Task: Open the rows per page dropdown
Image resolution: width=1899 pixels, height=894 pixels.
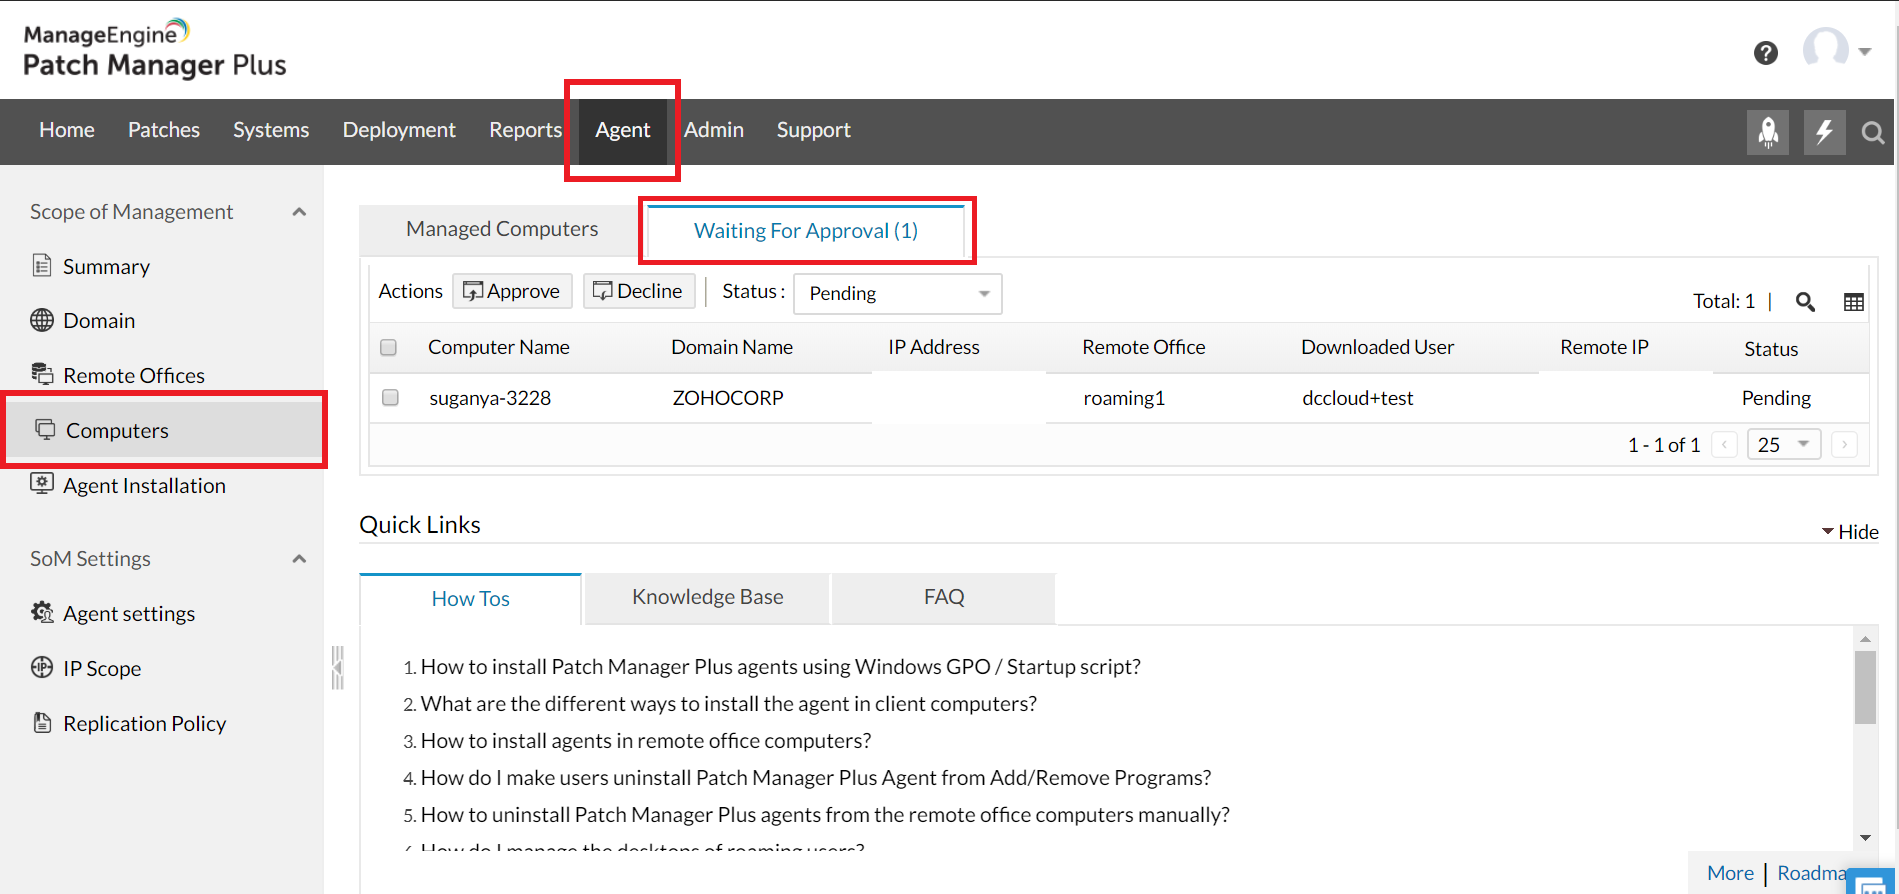Action: [x=1784, y=444]
